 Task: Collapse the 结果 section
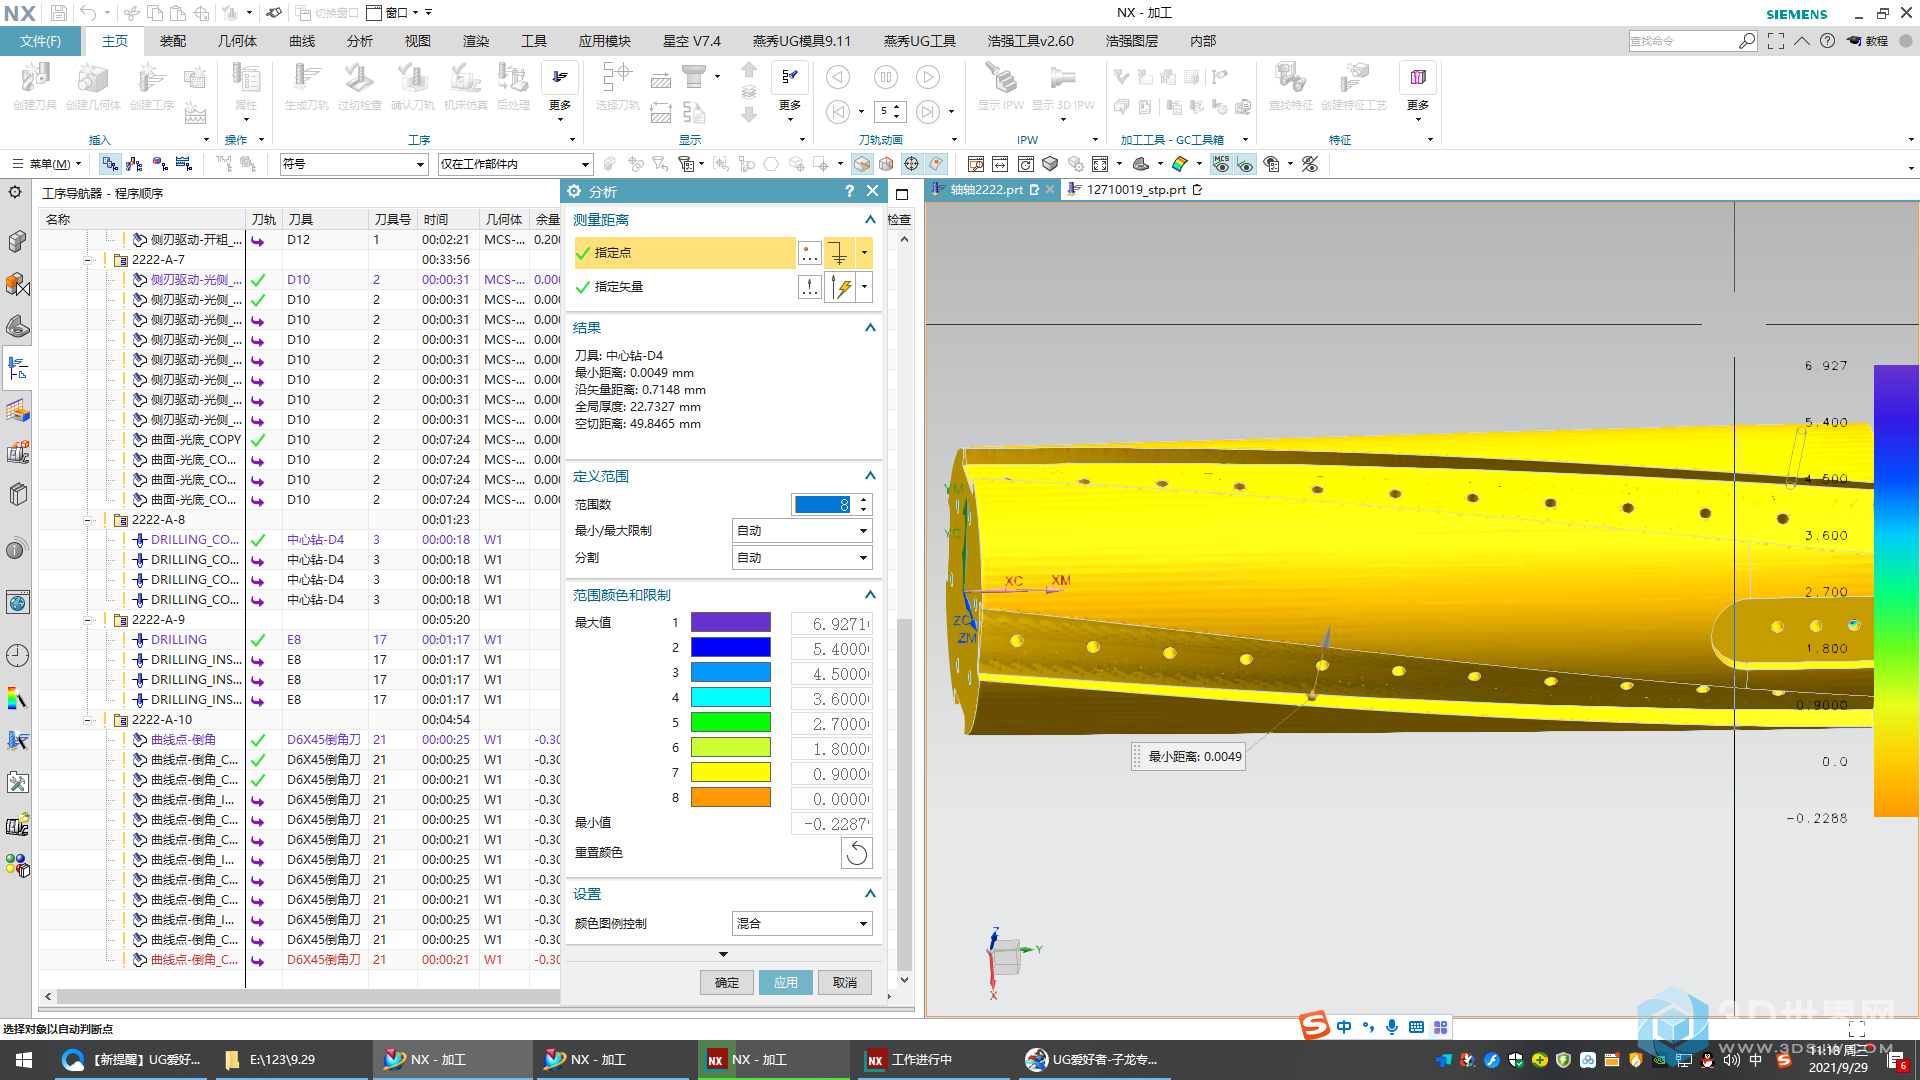tap(870, 328)
